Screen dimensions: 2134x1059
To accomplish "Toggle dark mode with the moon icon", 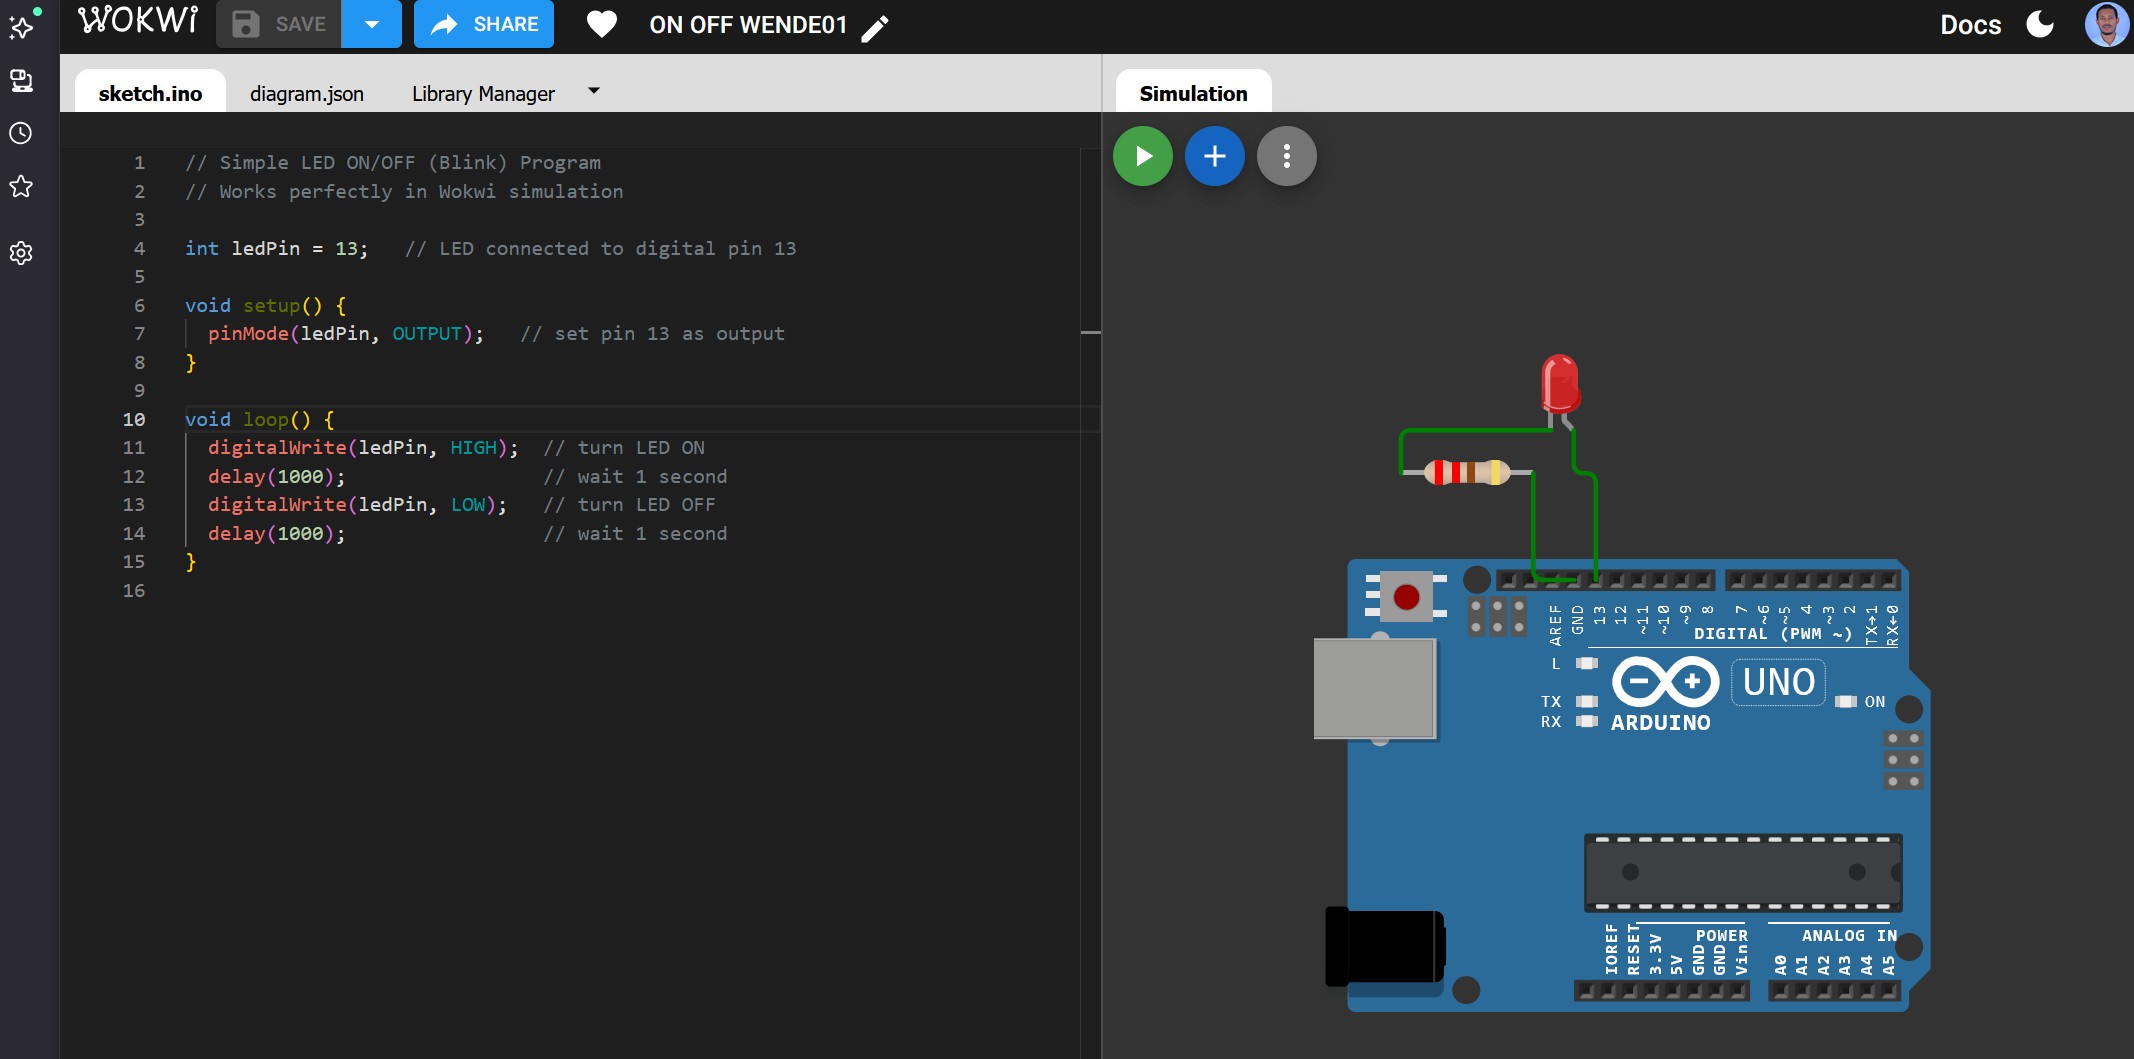I will coord(2040,24).
